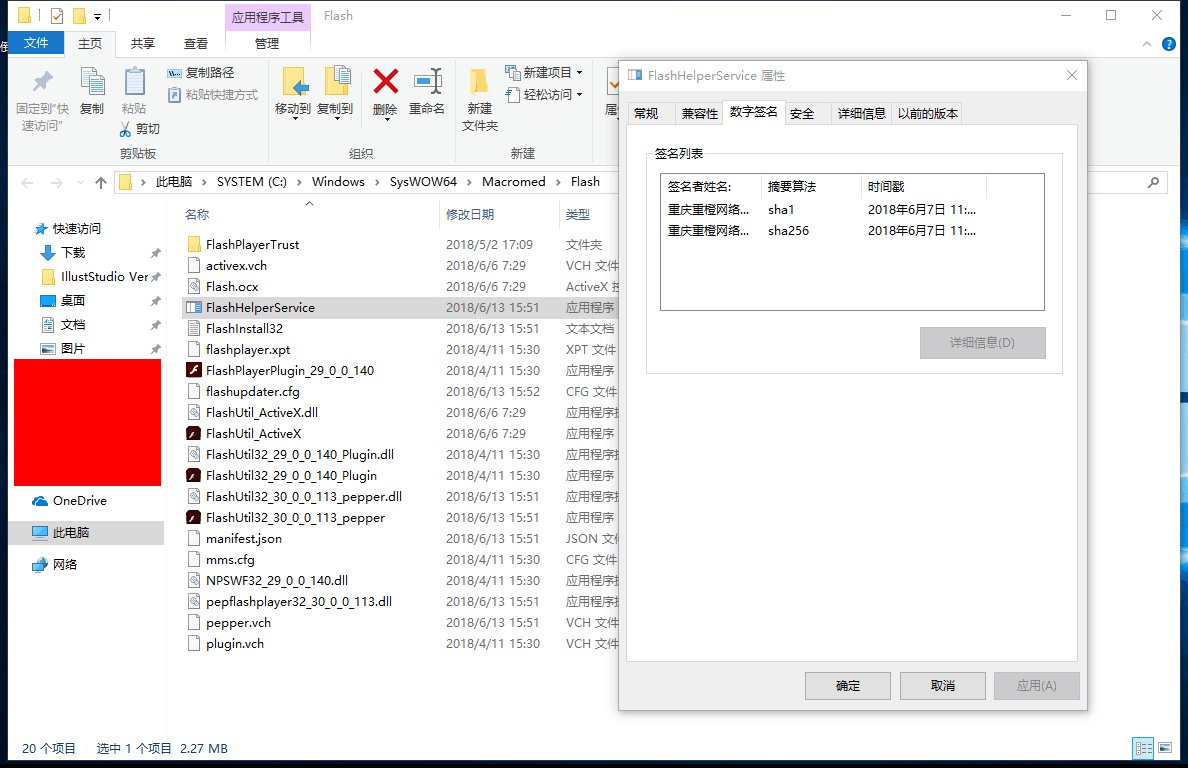Switch to the General properties tab

pyautogui.click(x=646, y=114)
